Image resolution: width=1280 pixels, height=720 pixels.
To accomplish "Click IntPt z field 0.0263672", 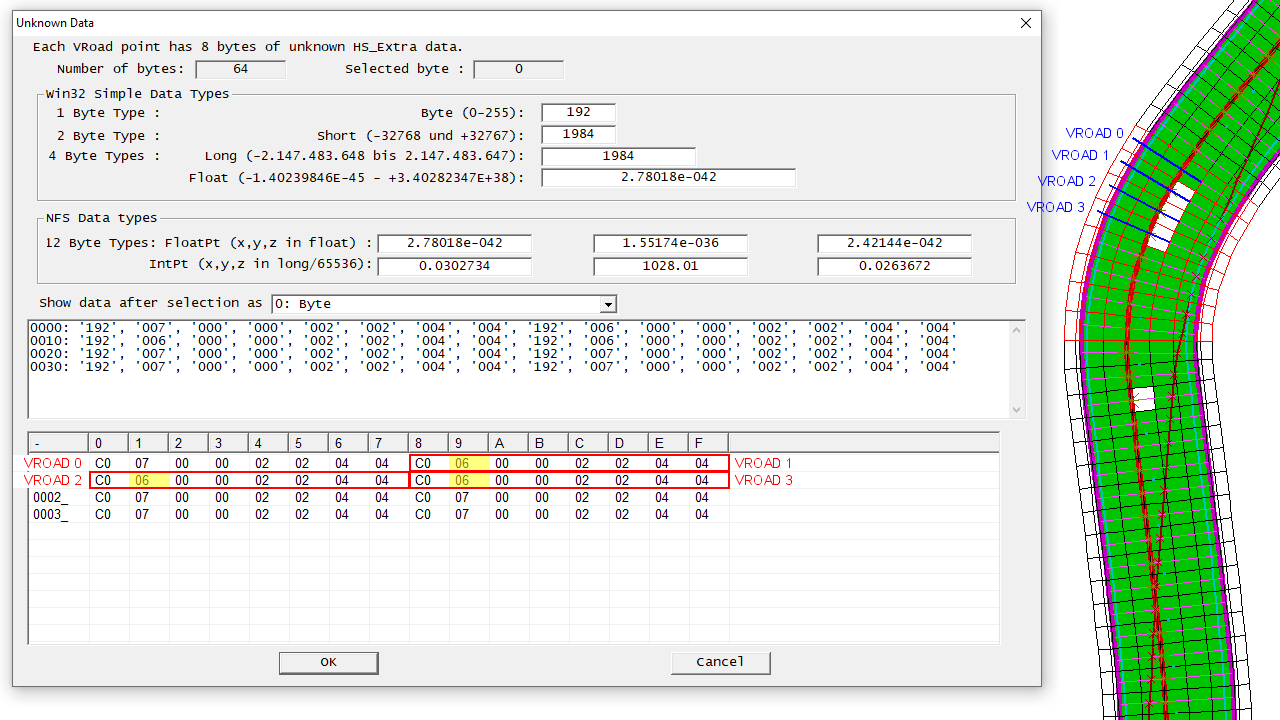I will click(894, 267).
